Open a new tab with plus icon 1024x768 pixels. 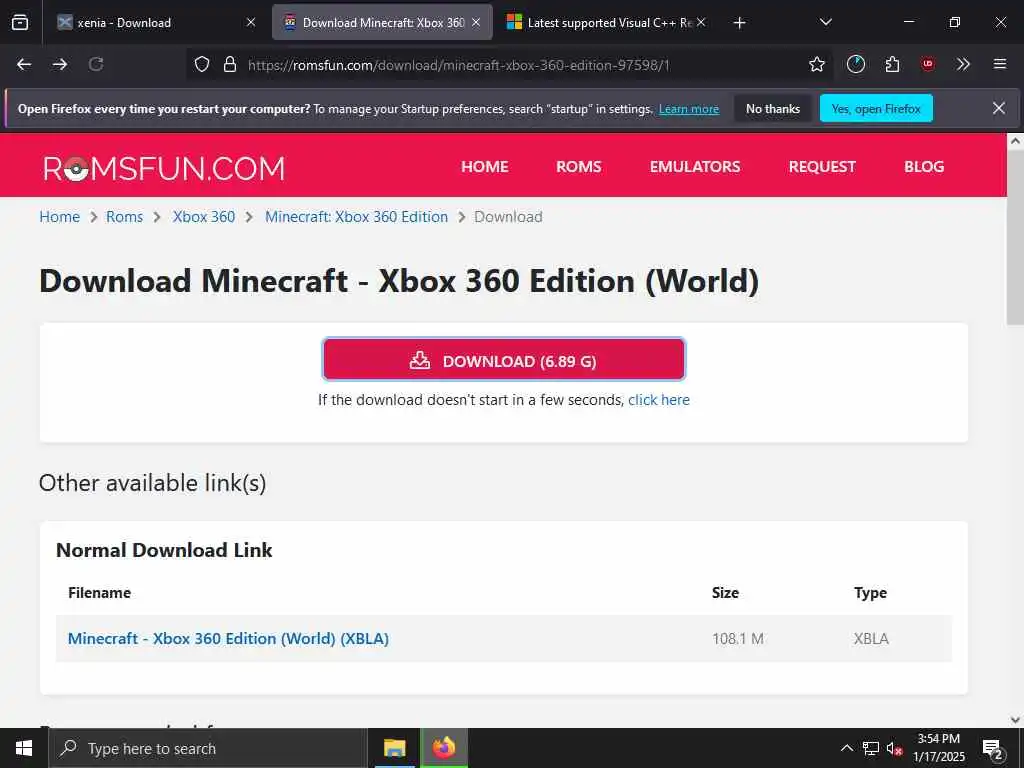pyautogui.click(x=739, y=23)
